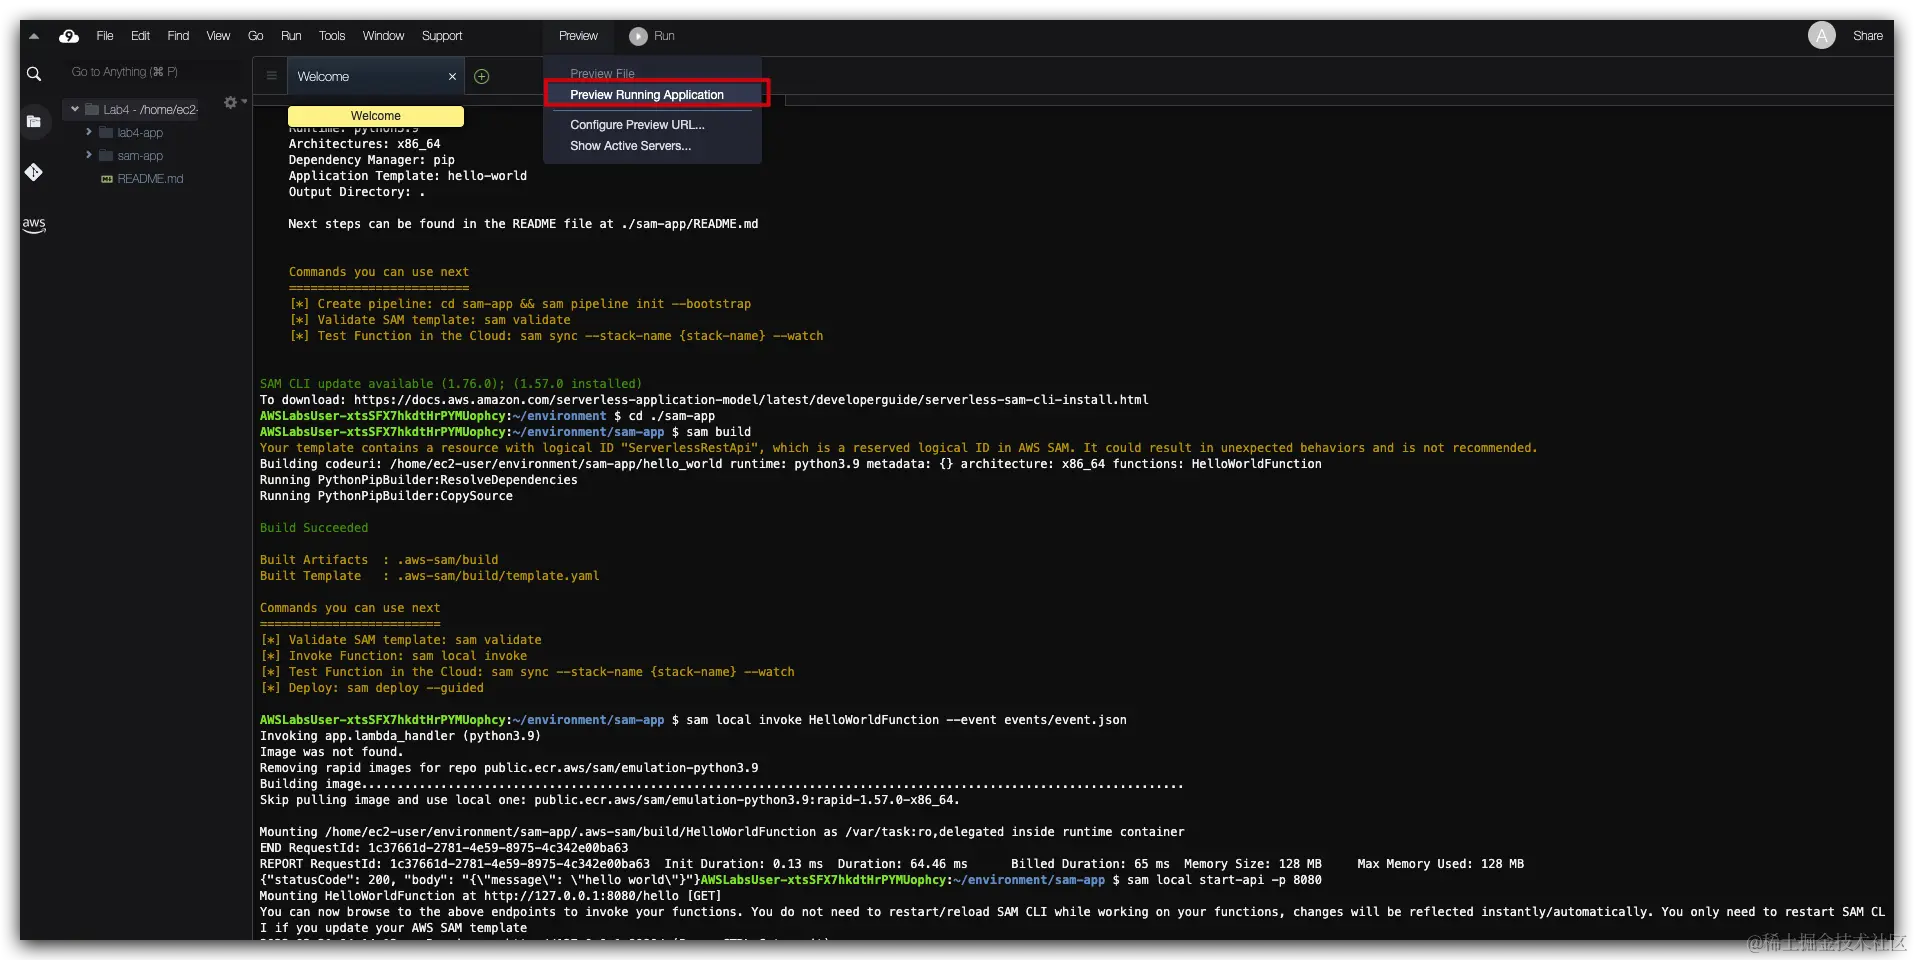Viewport: 1914px width, 960px height.
Task: Collapse menu bar with up arrow icon
Action: pyautogui.click(x=34, y=36)
